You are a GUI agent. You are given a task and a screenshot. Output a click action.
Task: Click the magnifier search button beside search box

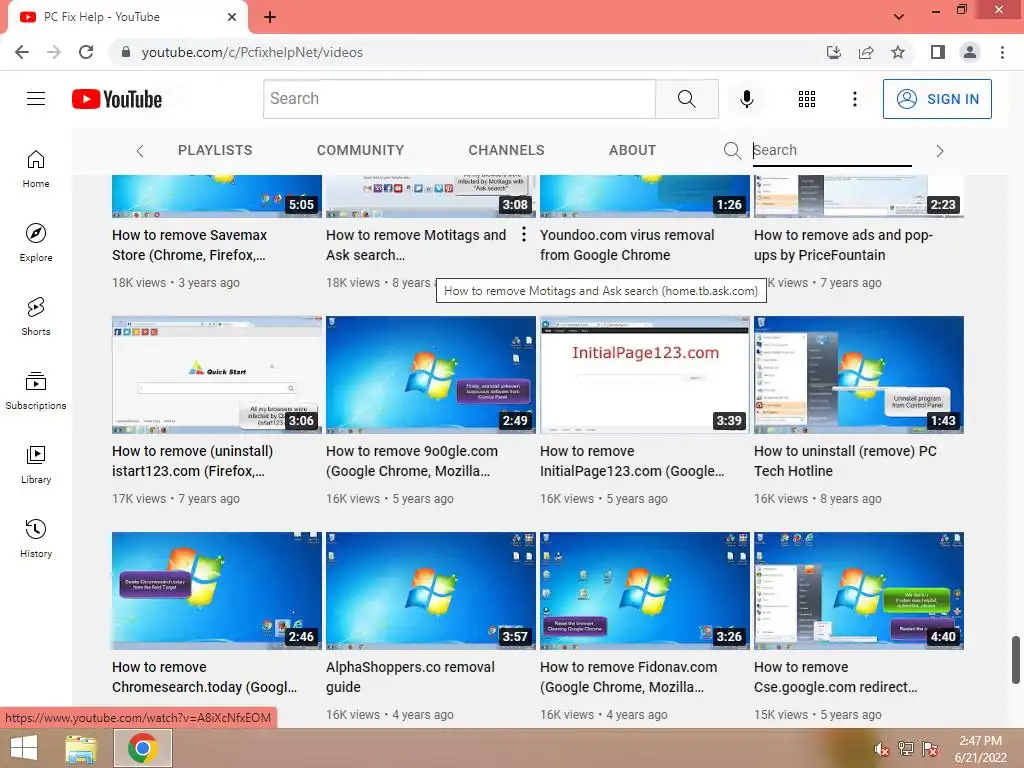[x=686, y=99]
